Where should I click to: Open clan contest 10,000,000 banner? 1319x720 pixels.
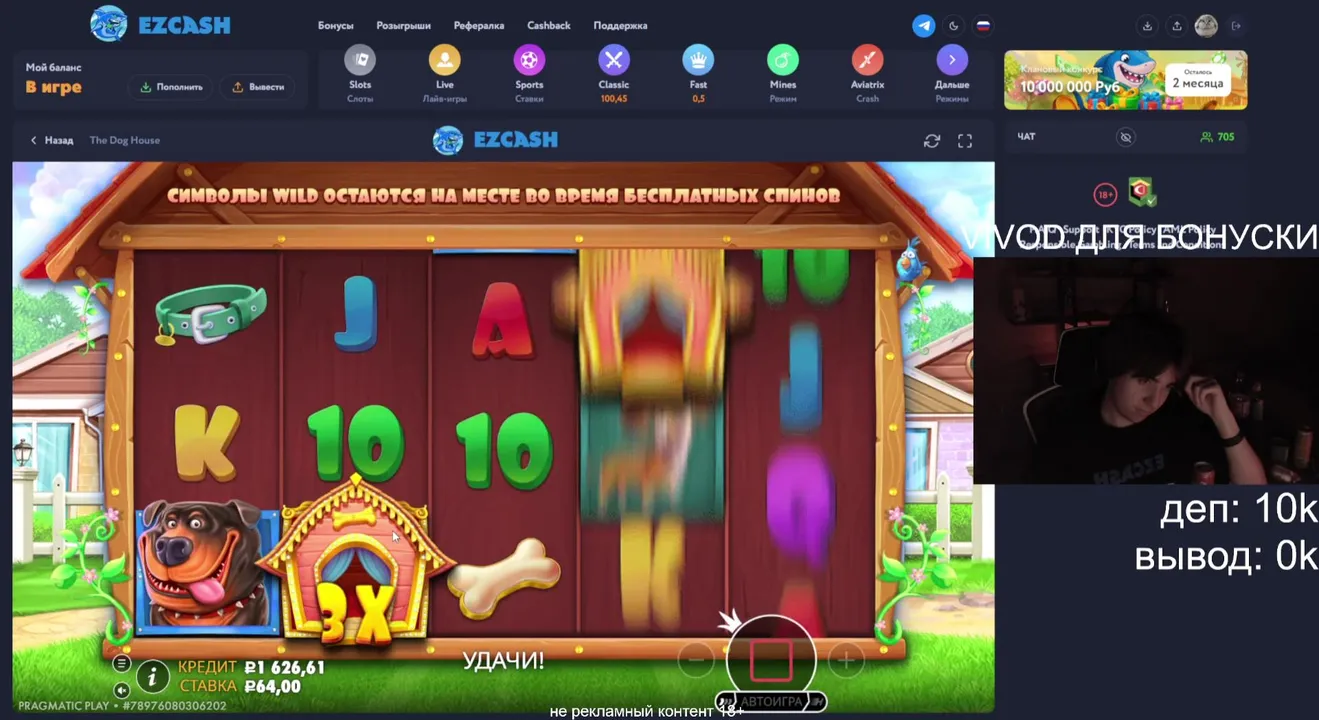[1126, 80]
